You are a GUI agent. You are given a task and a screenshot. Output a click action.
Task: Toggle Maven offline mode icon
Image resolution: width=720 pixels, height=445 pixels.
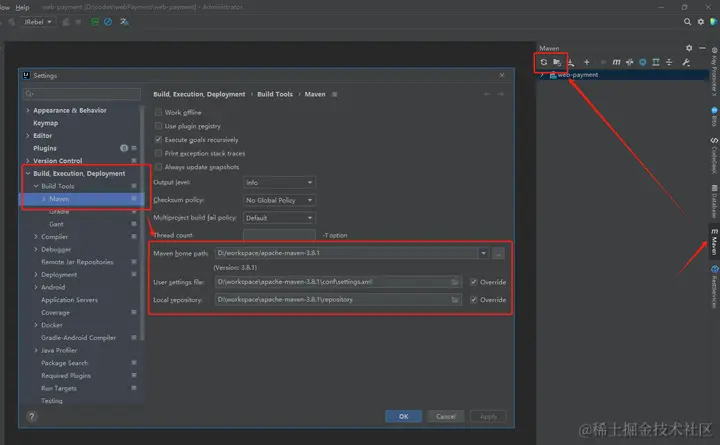coord(630,62)
